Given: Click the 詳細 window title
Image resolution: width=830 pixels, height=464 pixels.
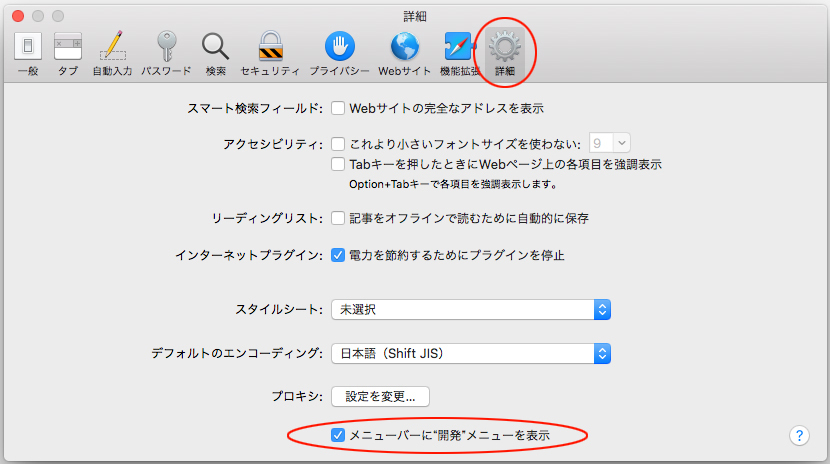Looking at the screenshot, I should (x=415, y=16).
